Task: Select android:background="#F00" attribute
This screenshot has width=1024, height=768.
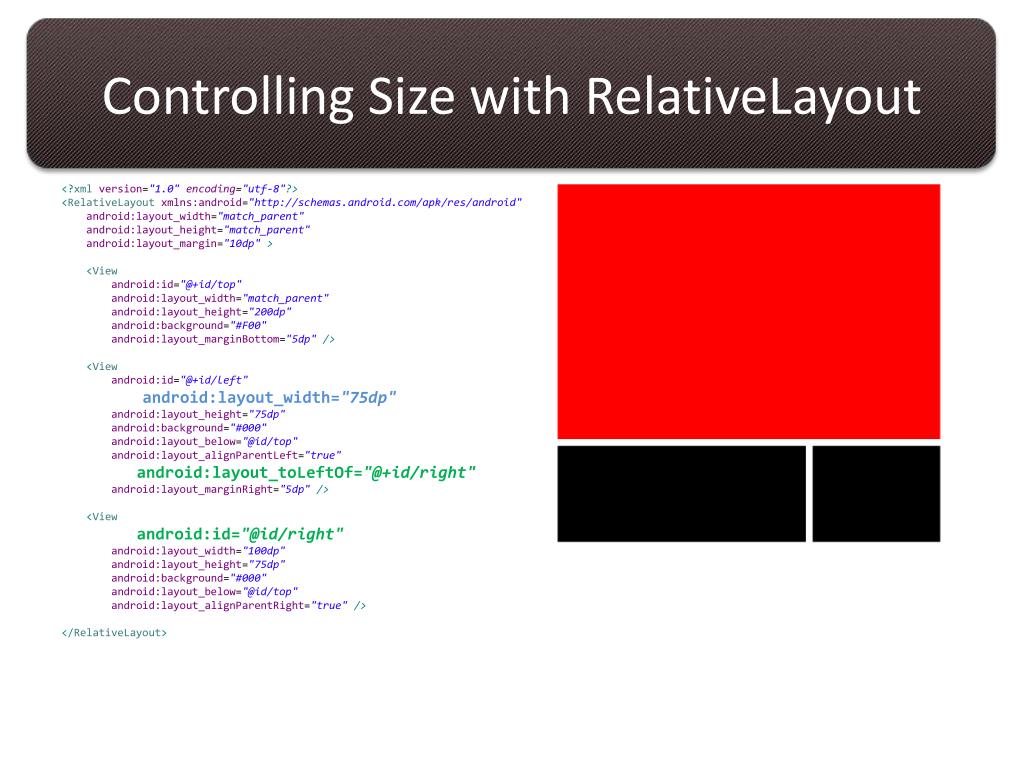Action: point(189,325)
